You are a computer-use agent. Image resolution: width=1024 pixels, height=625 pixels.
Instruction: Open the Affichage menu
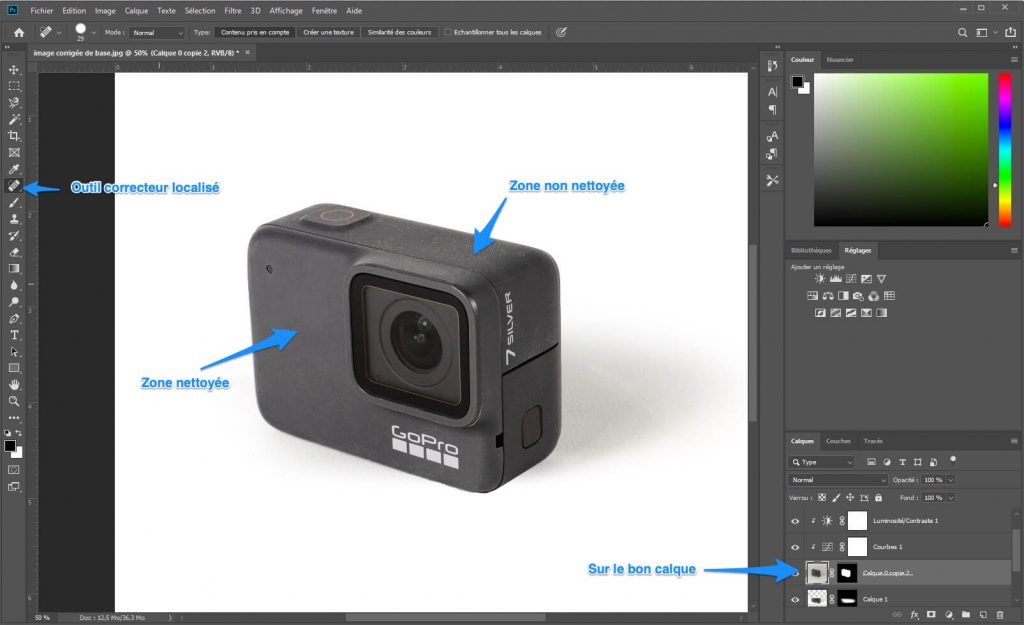pyautogui.click(x=286, y=10)
